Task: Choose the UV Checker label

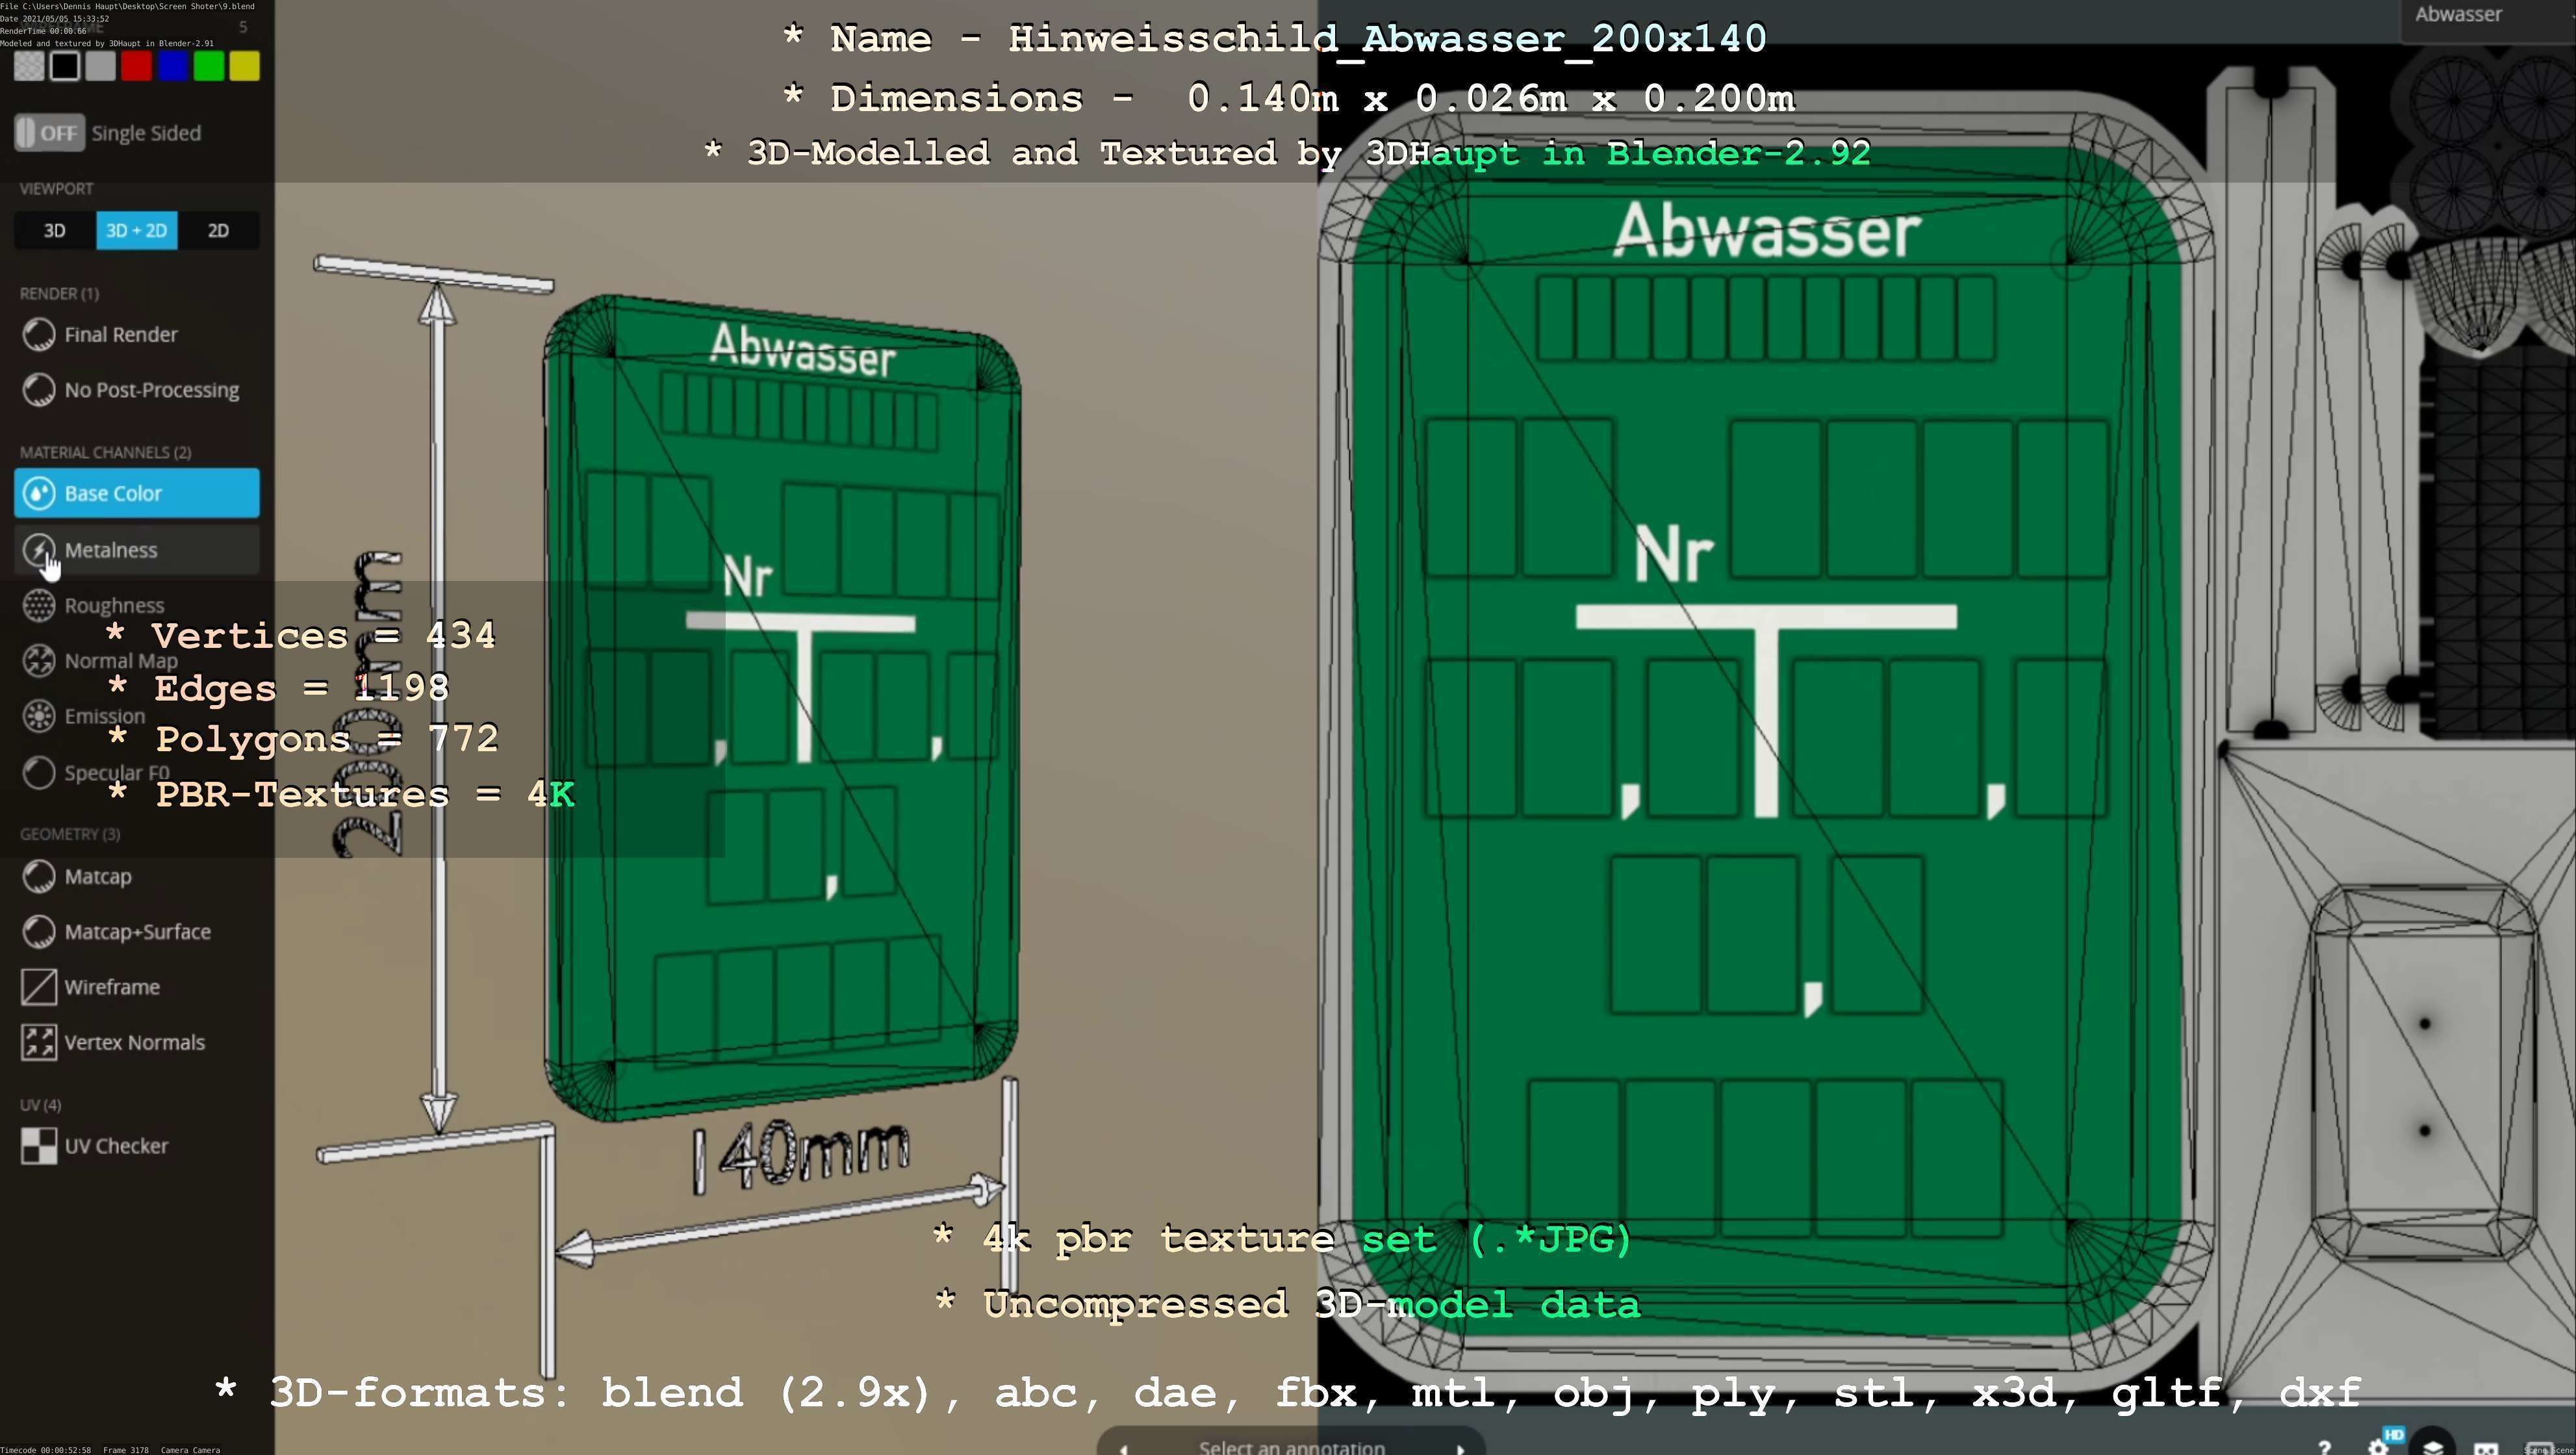Action: [116, 1146]
